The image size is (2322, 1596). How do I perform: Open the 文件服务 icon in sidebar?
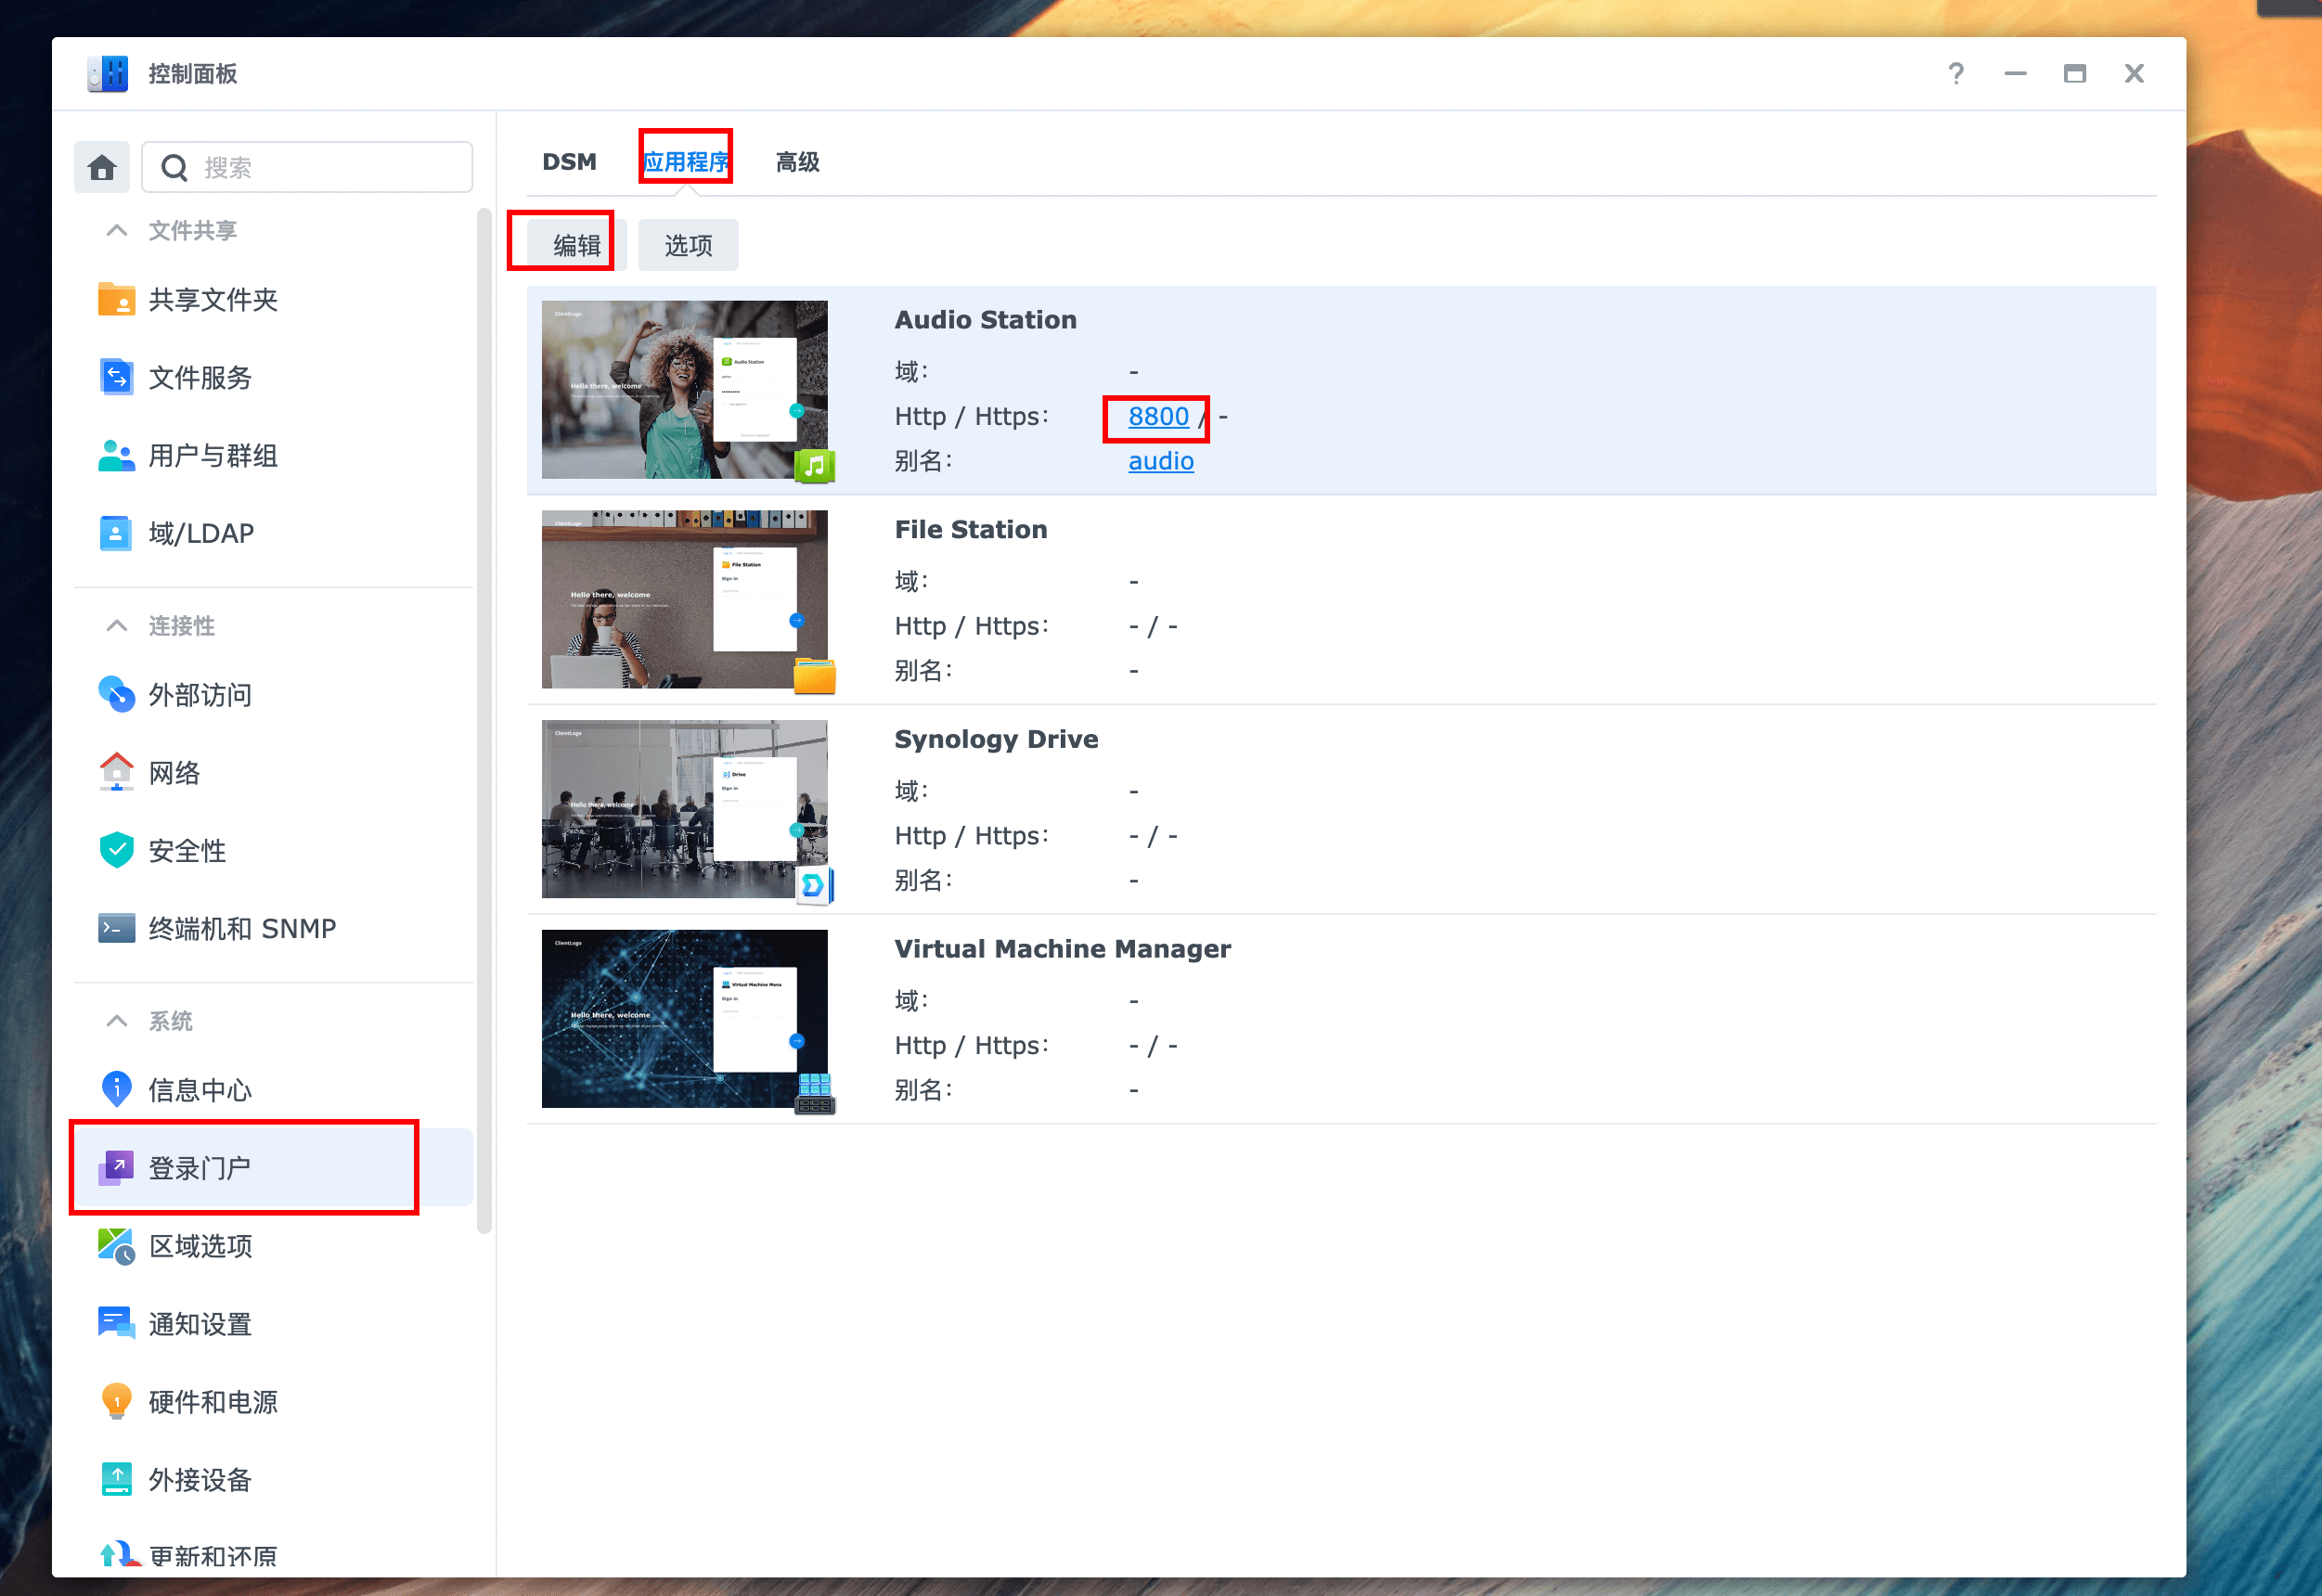[116, 377]
